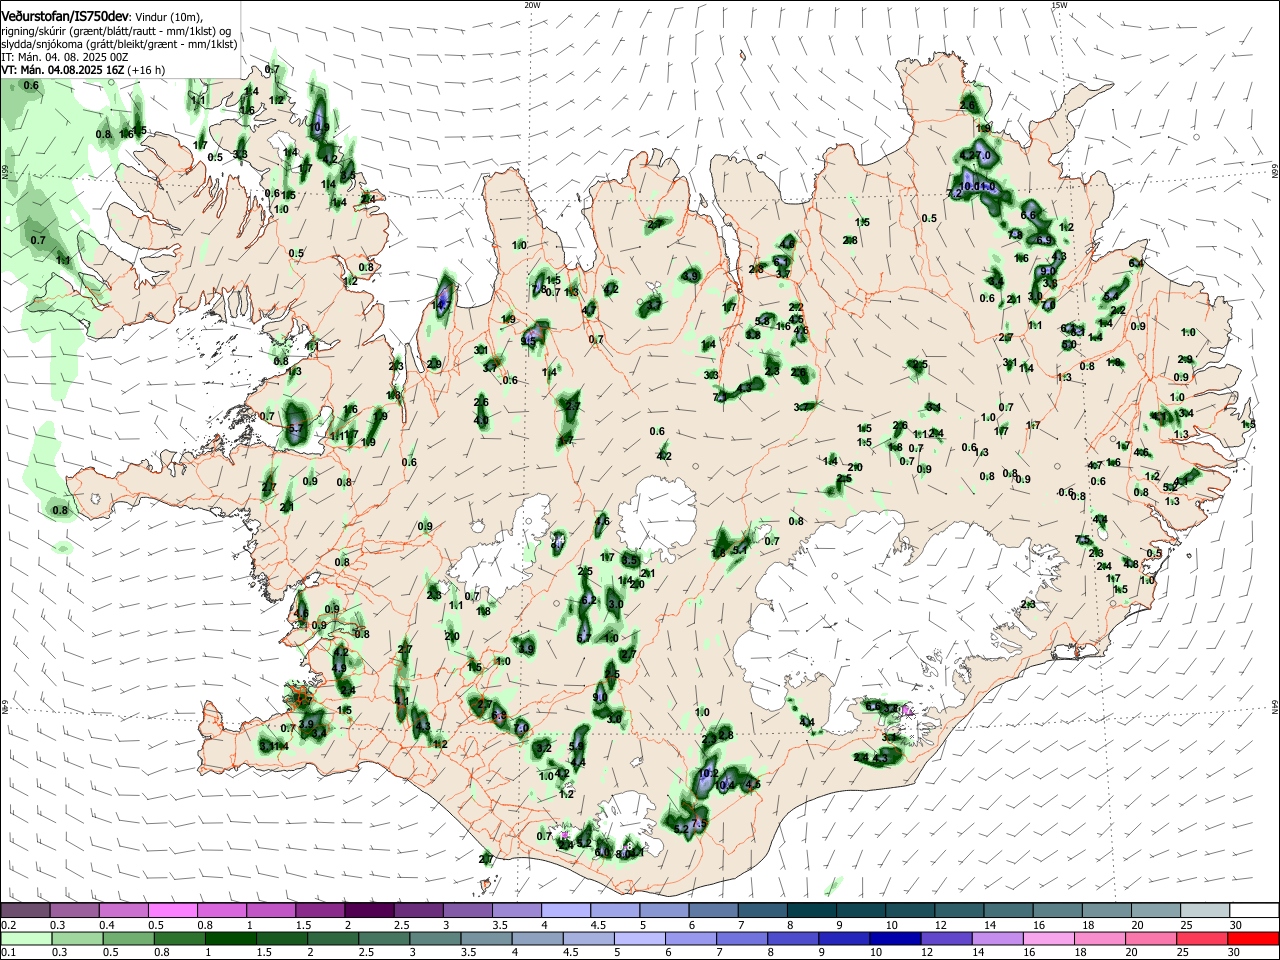Click the '30' label on the top legend row
1280x960 pixels.
coord(1236,925)
